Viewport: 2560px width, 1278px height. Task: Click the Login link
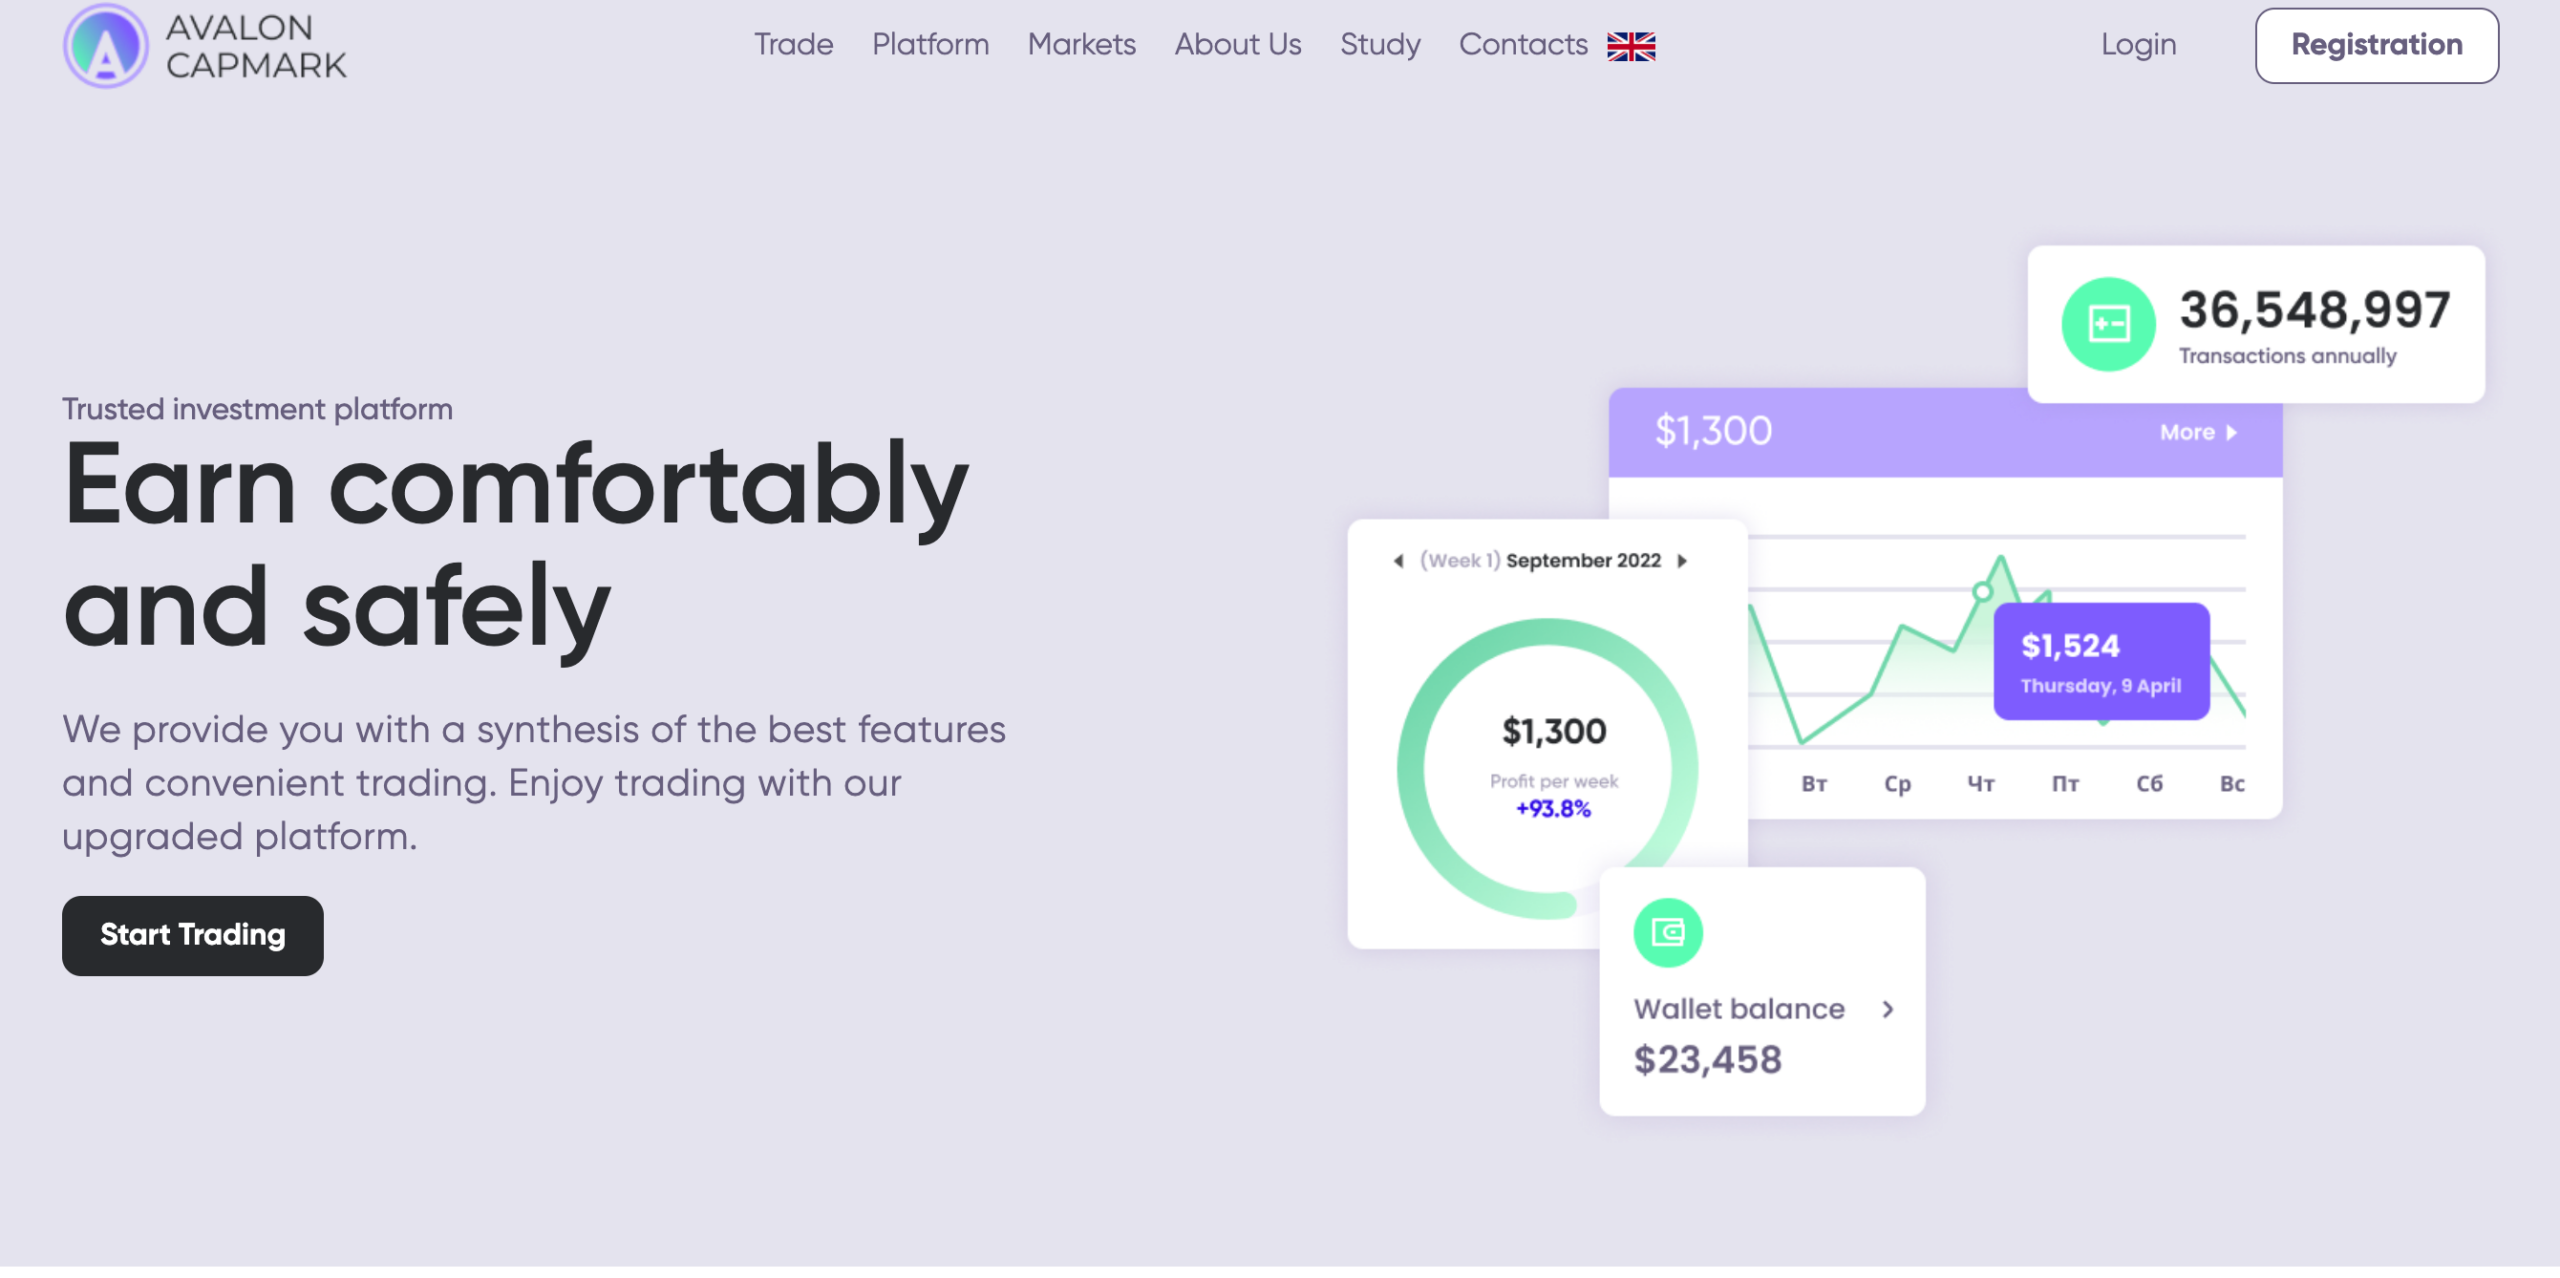(x=2137, y=45)
